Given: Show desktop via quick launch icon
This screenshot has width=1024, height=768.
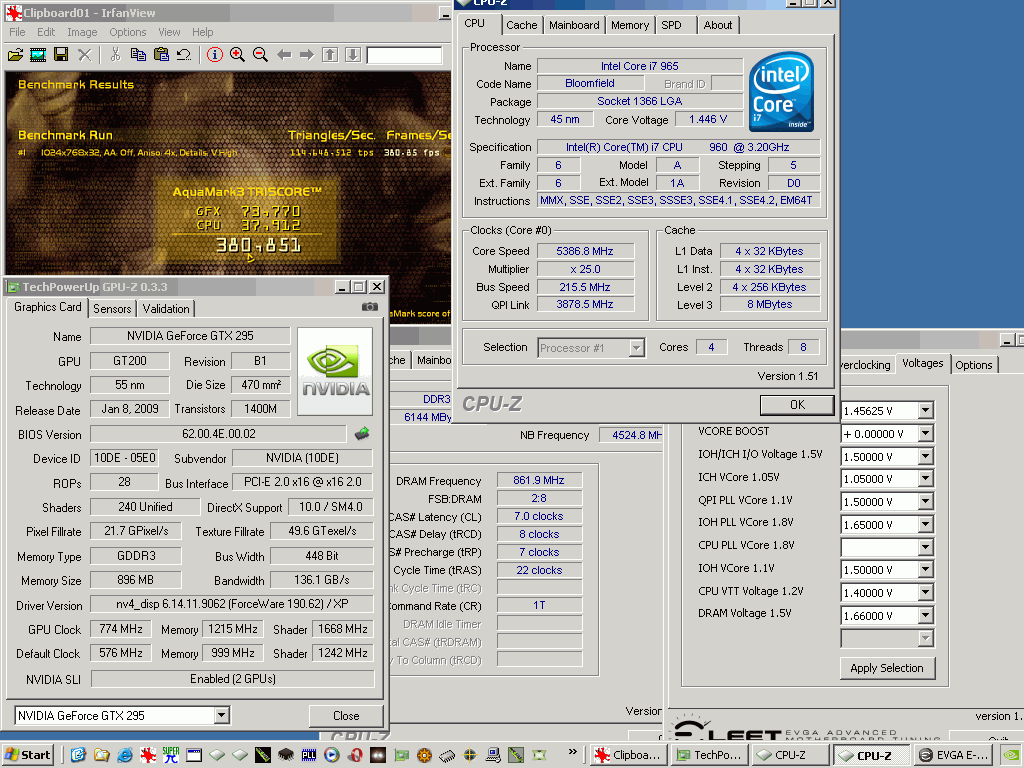Looking at the screenshot, I should pyautogui.click(x=78, y=756).
